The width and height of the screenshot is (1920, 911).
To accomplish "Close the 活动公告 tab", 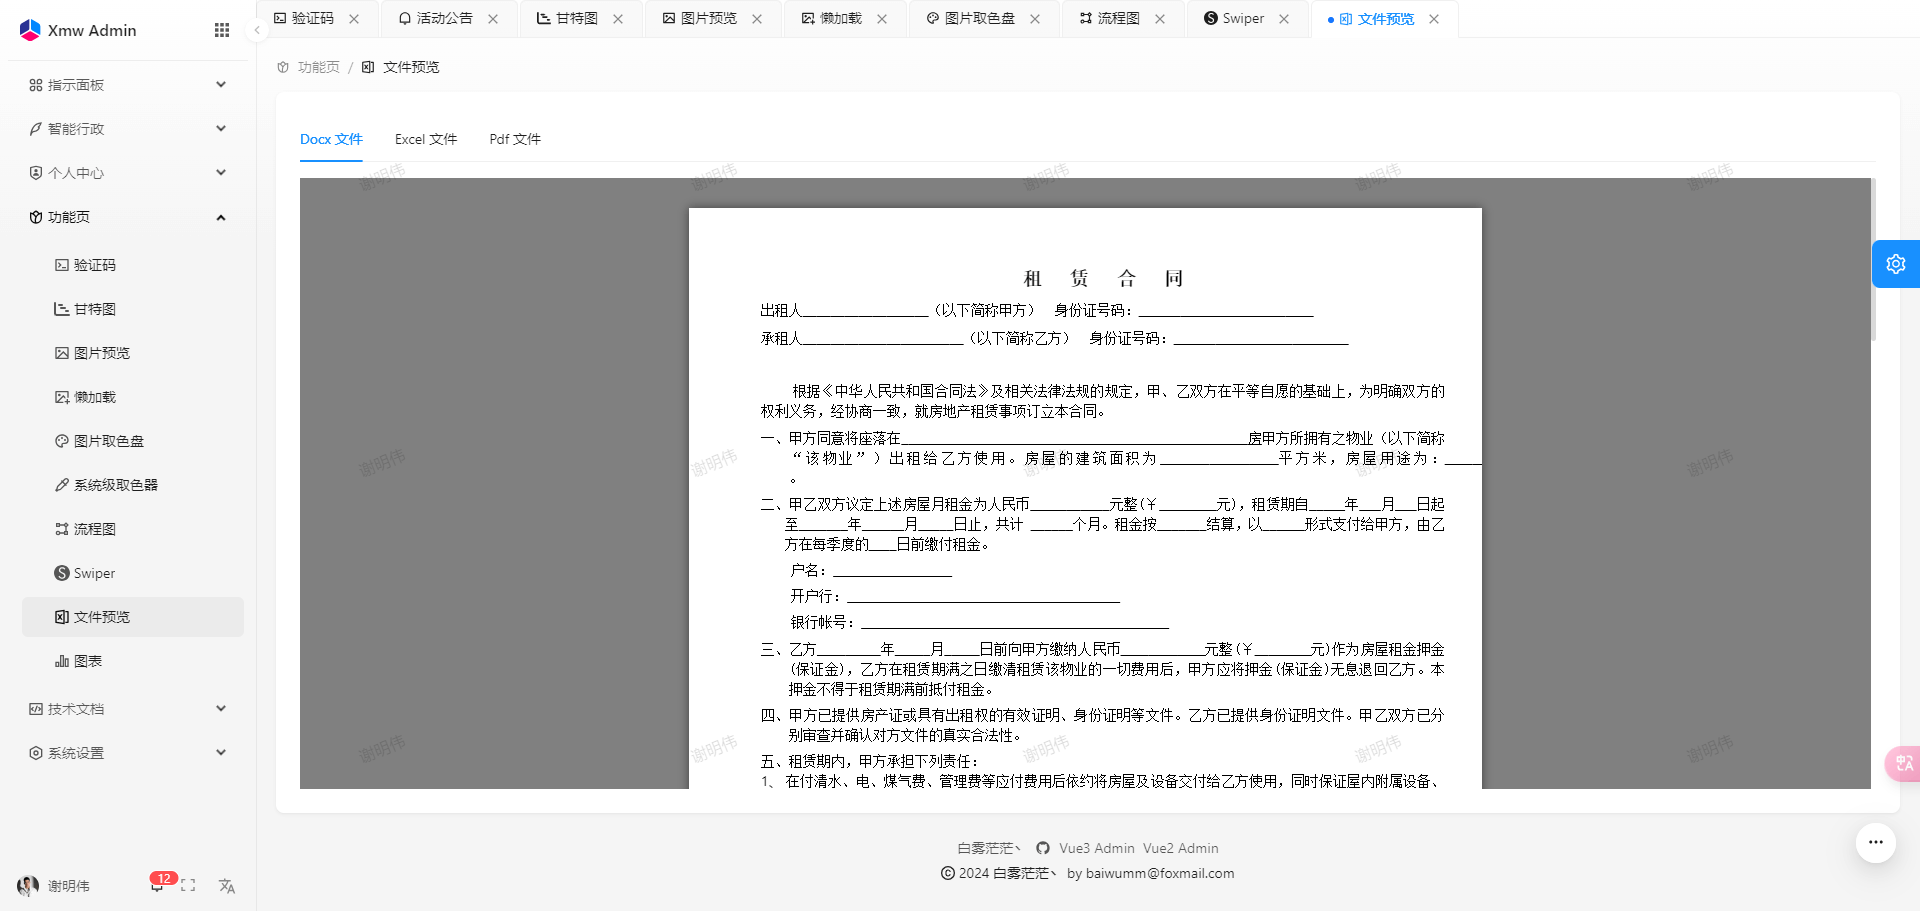I will [x=493, y=19].
